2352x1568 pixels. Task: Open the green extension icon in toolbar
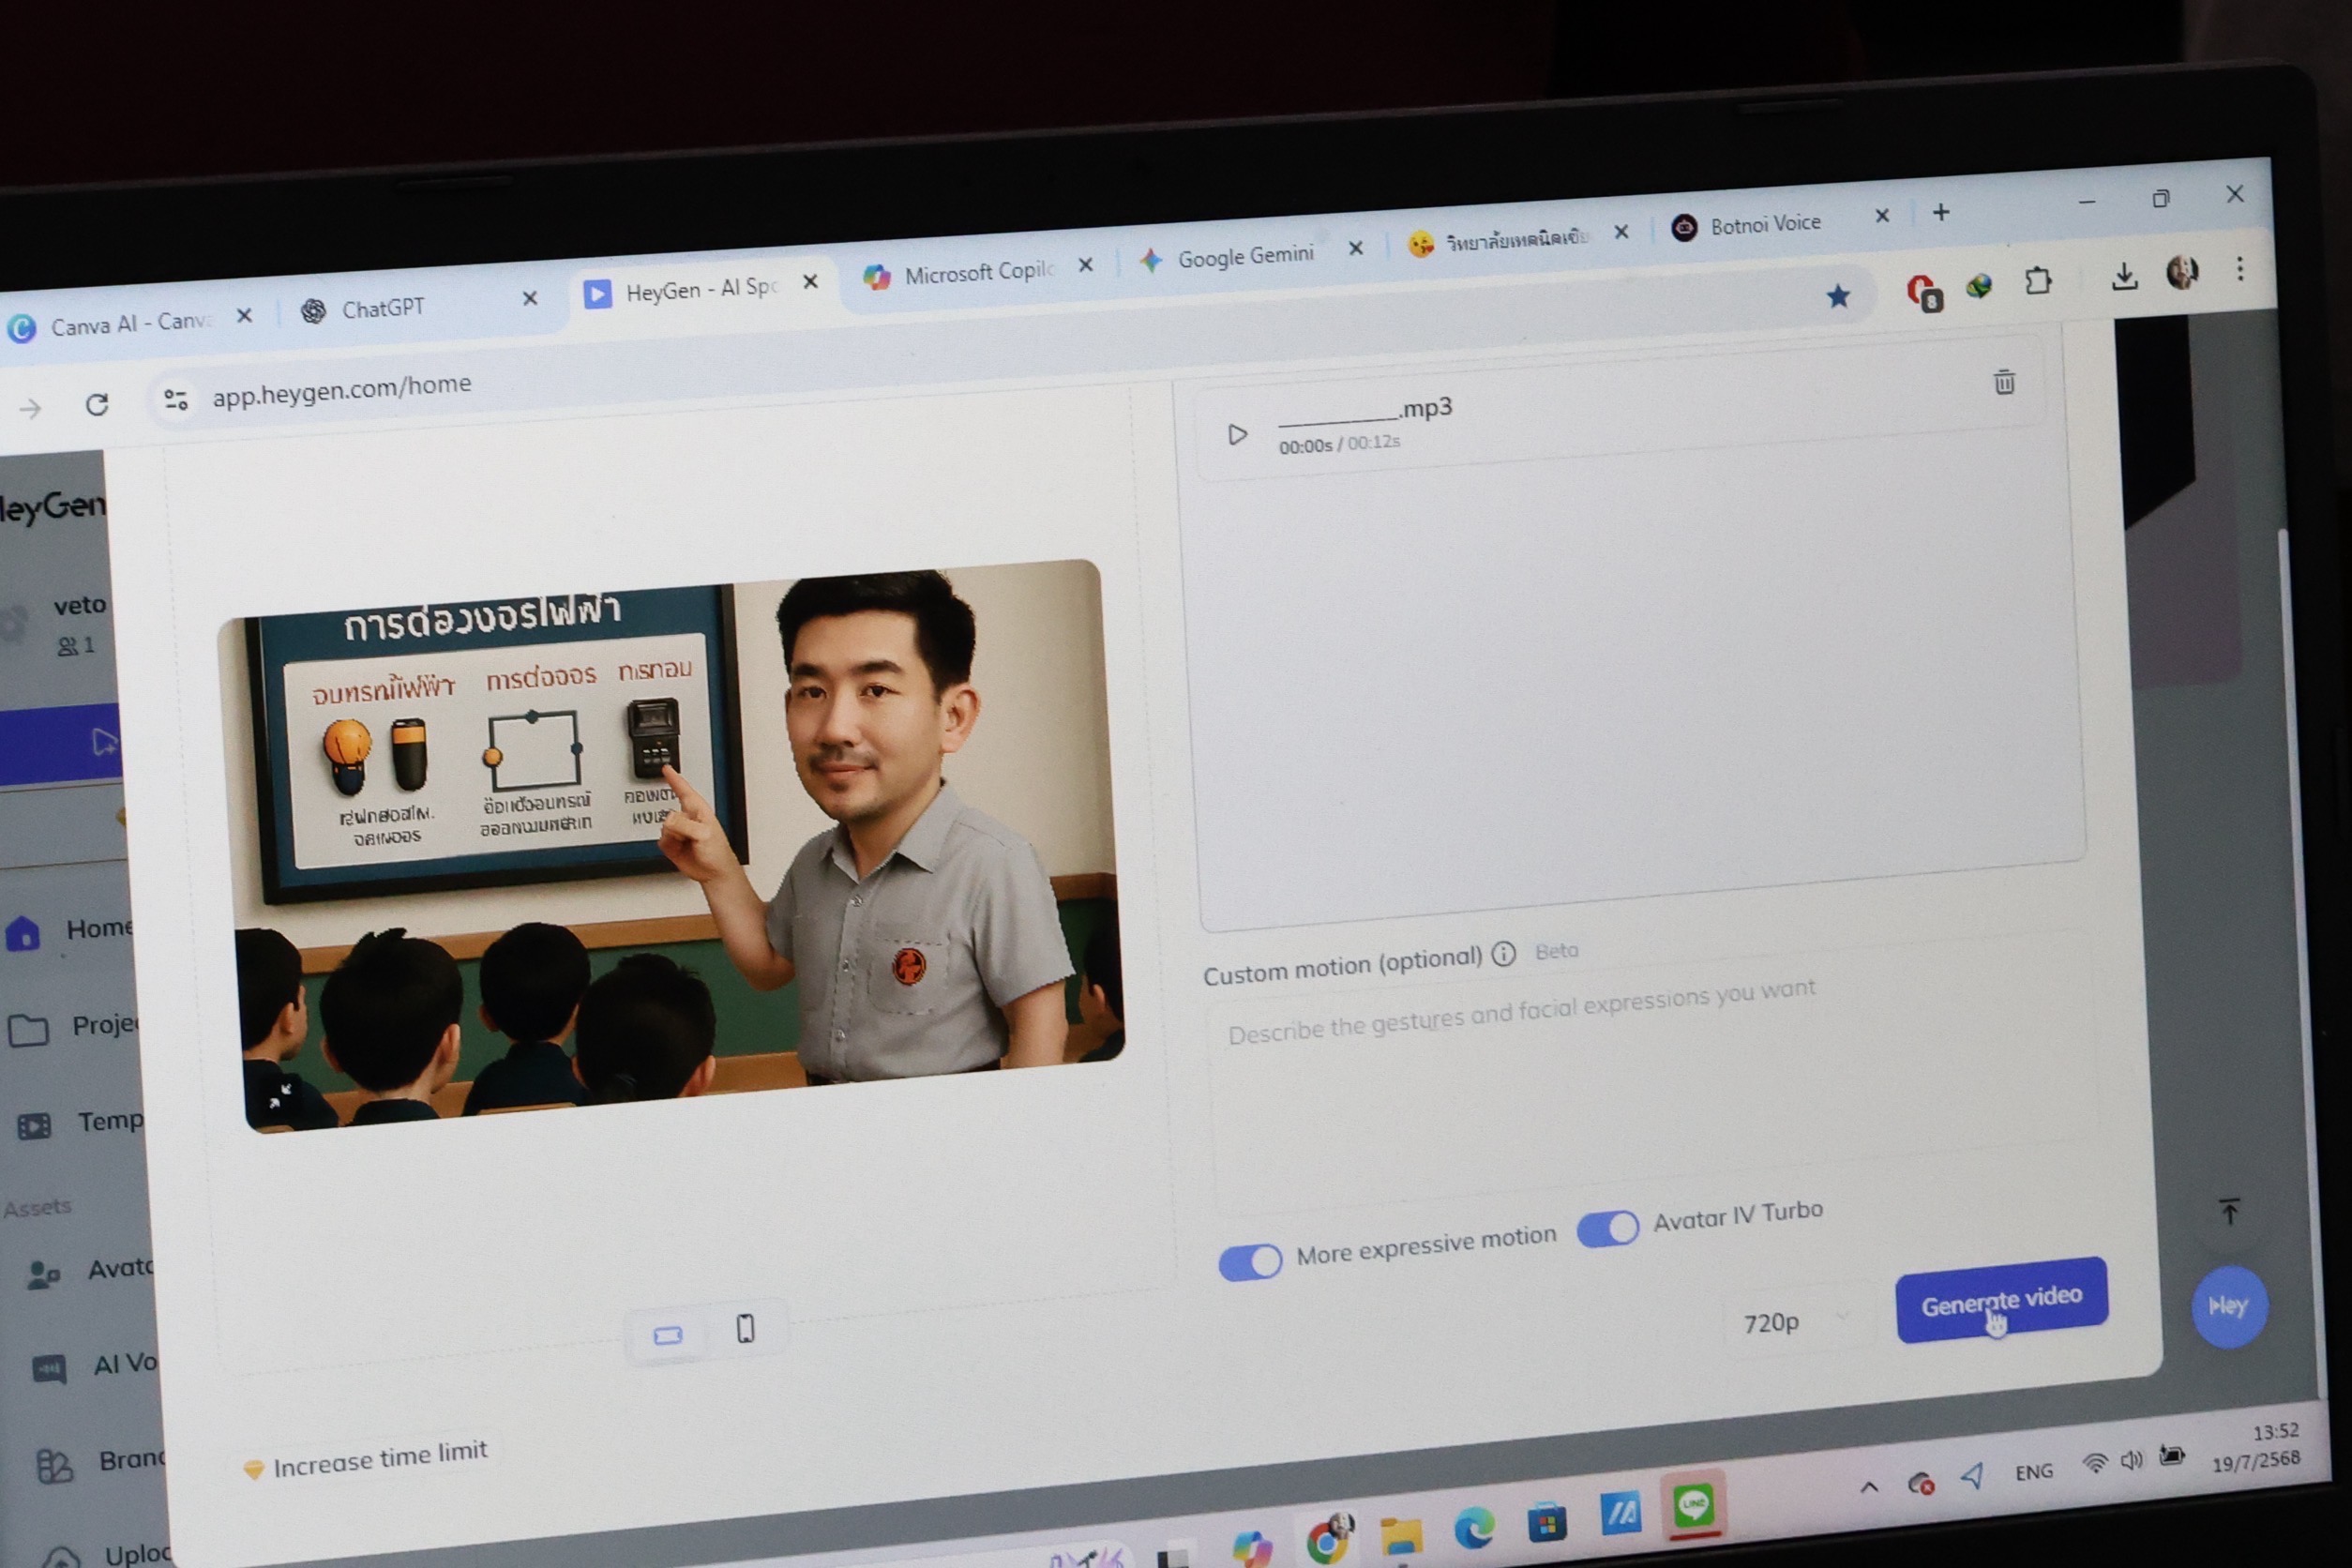click(1979, 286)
